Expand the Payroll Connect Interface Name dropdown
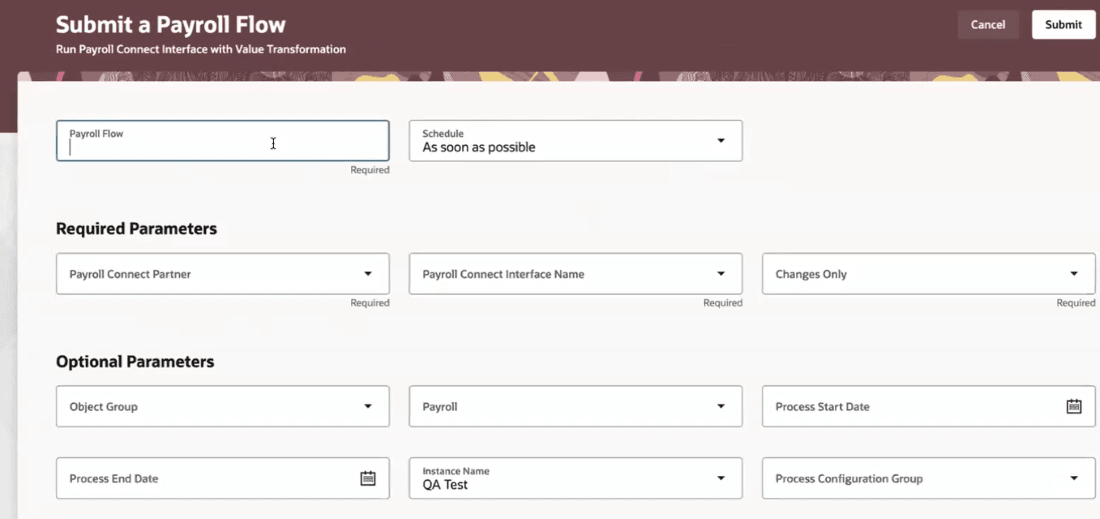Image resolution: width=1100 pixels, height=519 pixels. coord(575,274)
